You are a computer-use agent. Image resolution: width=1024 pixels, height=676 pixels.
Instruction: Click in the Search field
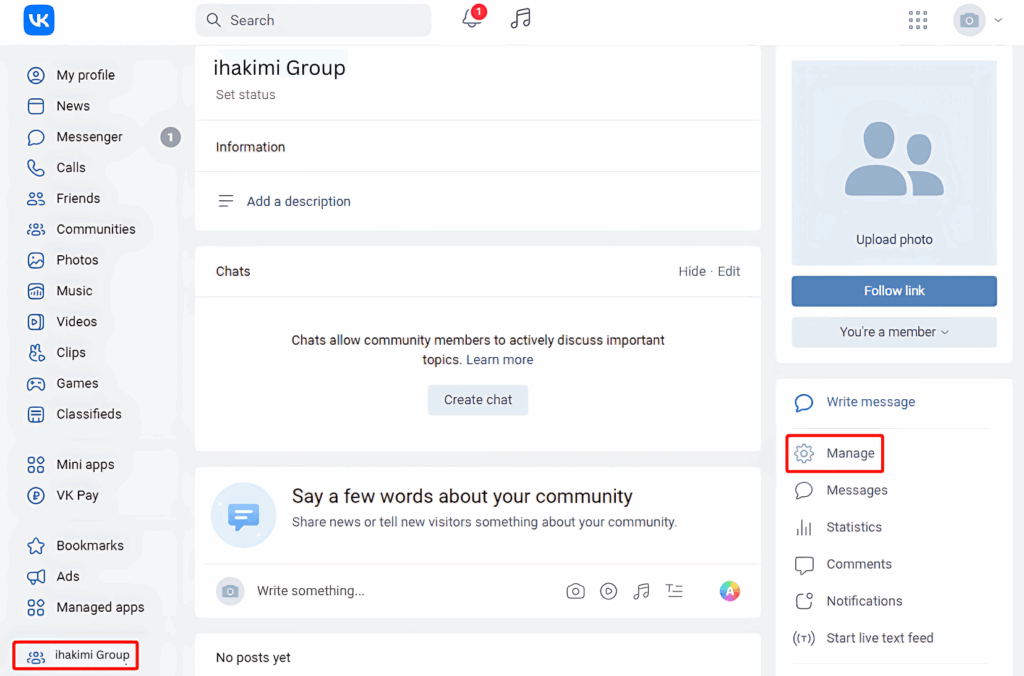320,20
